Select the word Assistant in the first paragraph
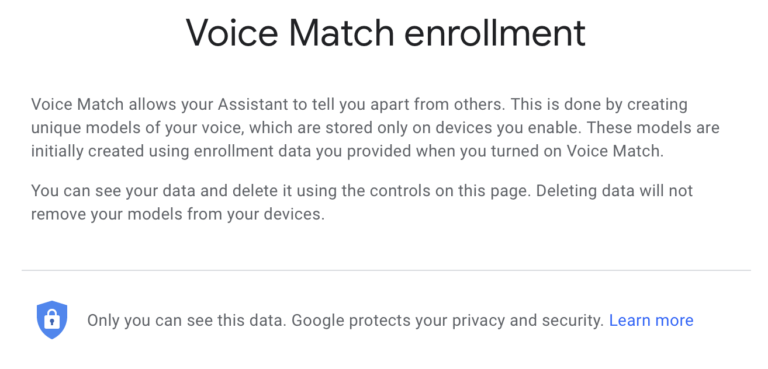 coord(253,104)
